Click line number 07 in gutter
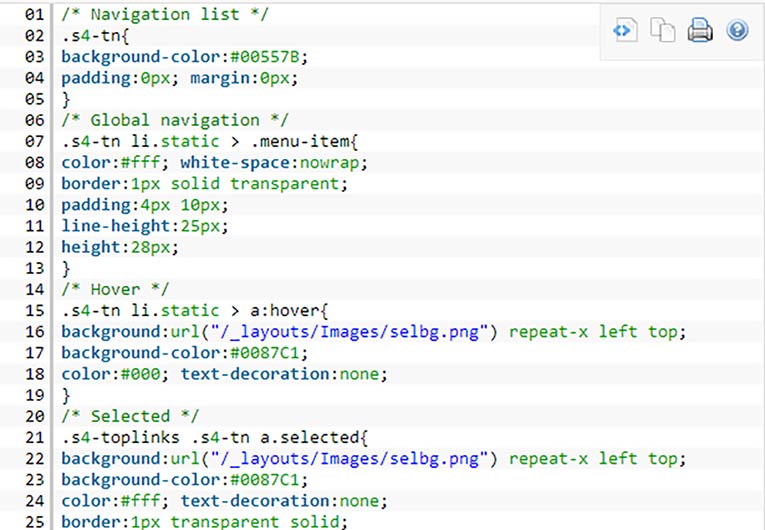Image resolution: width=765 pixels, height=530 pixels. click(x=34, y=142)
